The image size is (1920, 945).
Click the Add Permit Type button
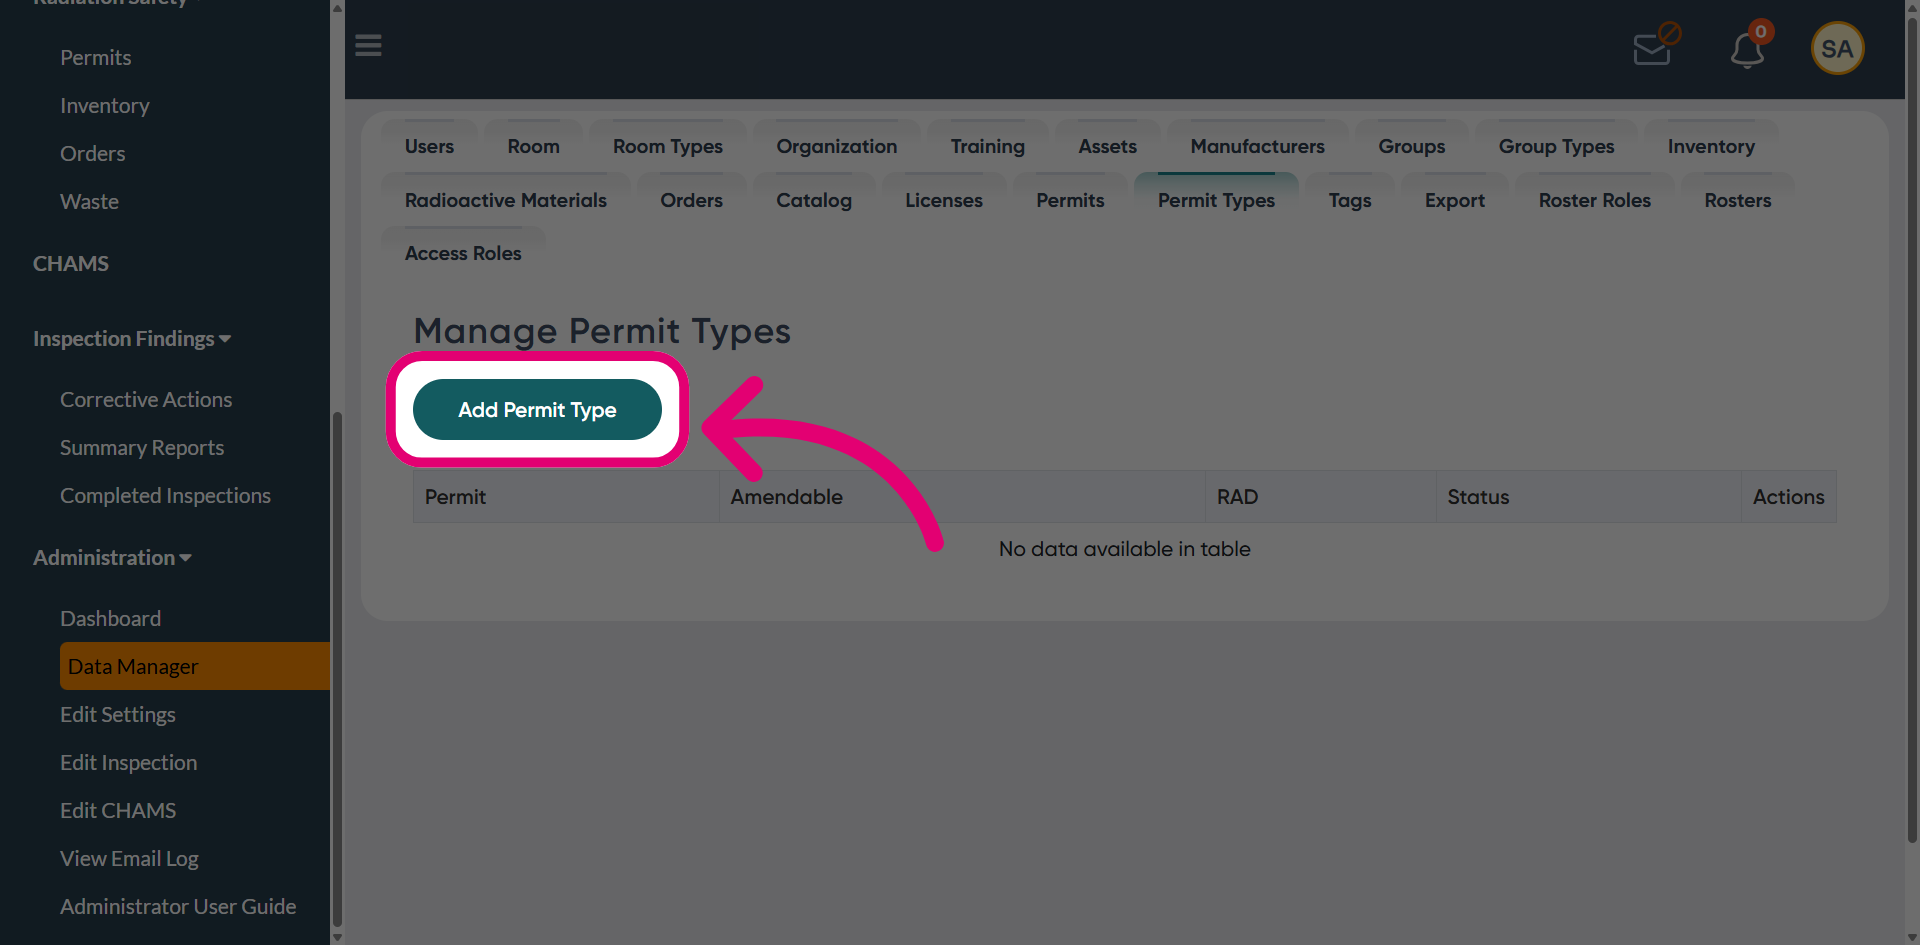(537, 410)
